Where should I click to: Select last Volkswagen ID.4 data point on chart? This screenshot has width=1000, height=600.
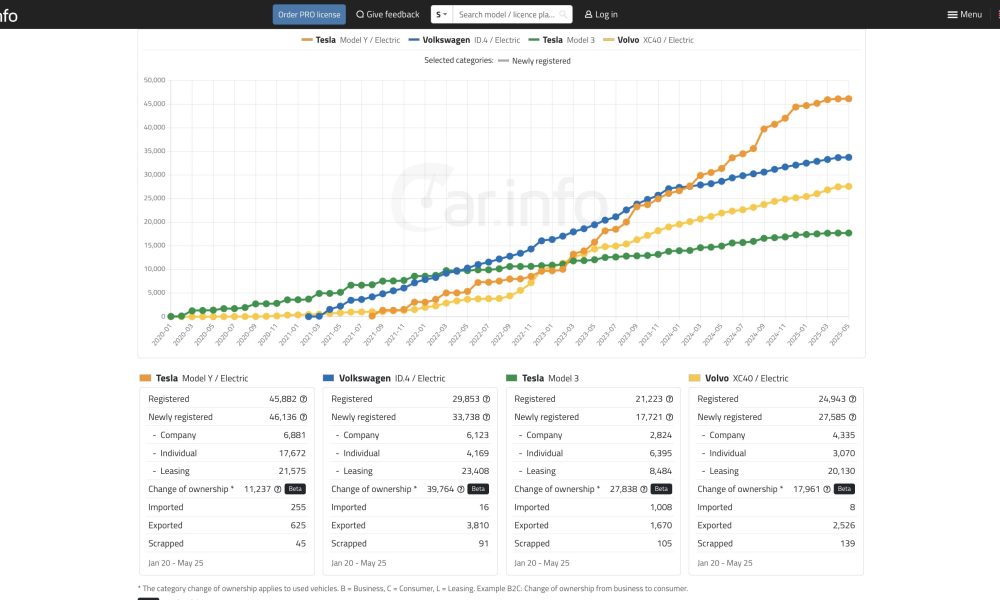coord(849,157)
